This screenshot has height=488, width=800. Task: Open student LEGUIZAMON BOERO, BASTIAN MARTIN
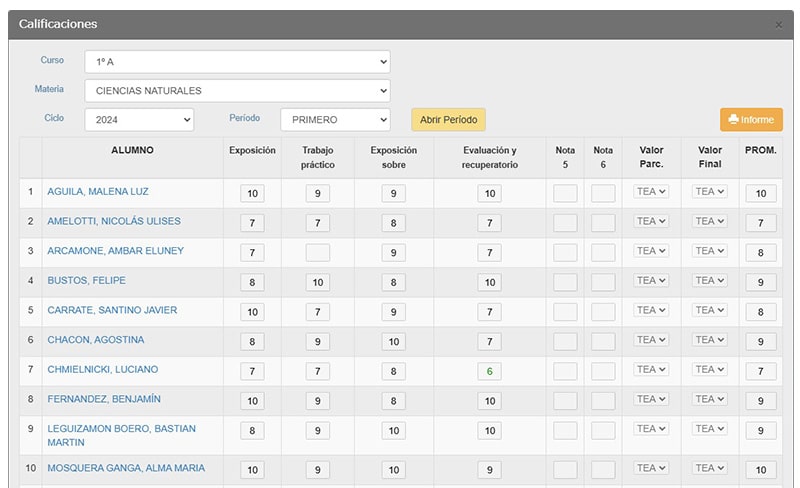tap(121, 435)
